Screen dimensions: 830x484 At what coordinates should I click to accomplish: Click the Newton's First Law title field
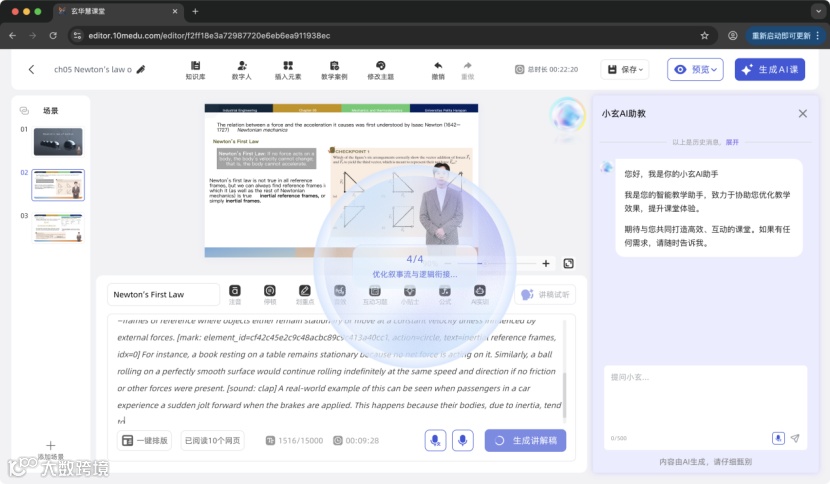pos(163,294)
